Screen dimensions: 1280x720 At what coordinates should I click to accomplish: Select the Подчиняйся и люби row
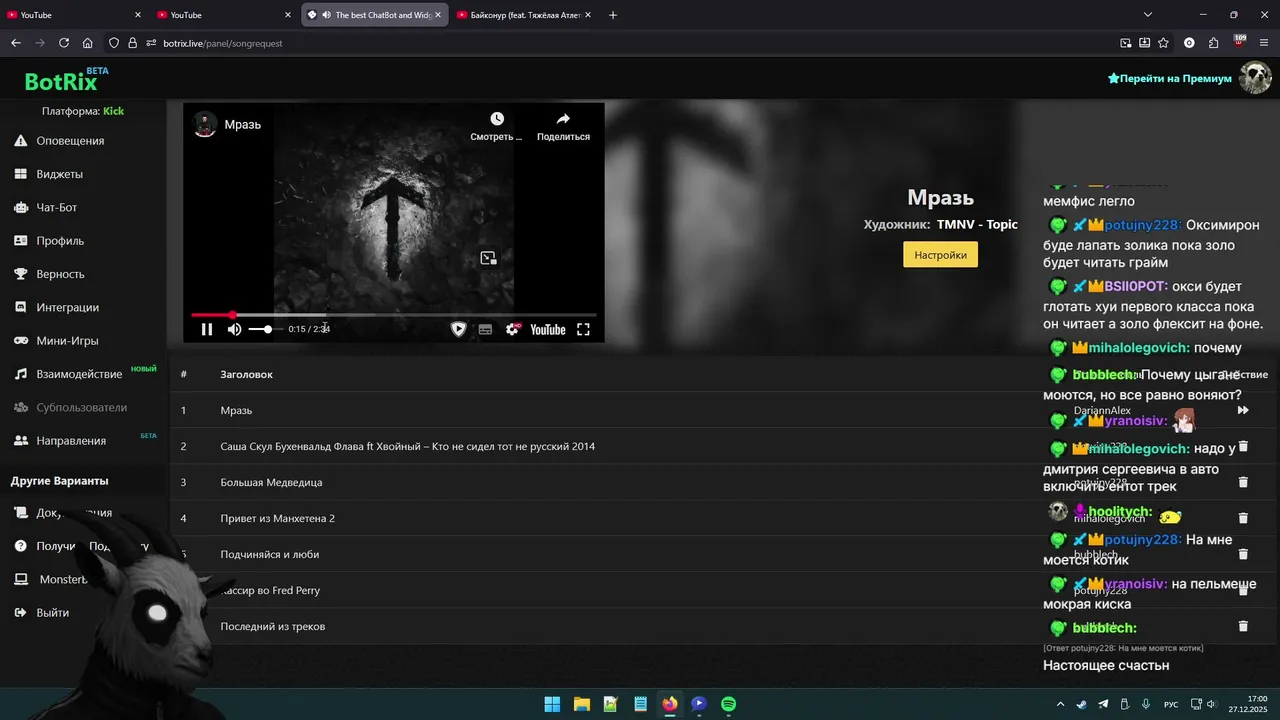click(x=722, y=554)
